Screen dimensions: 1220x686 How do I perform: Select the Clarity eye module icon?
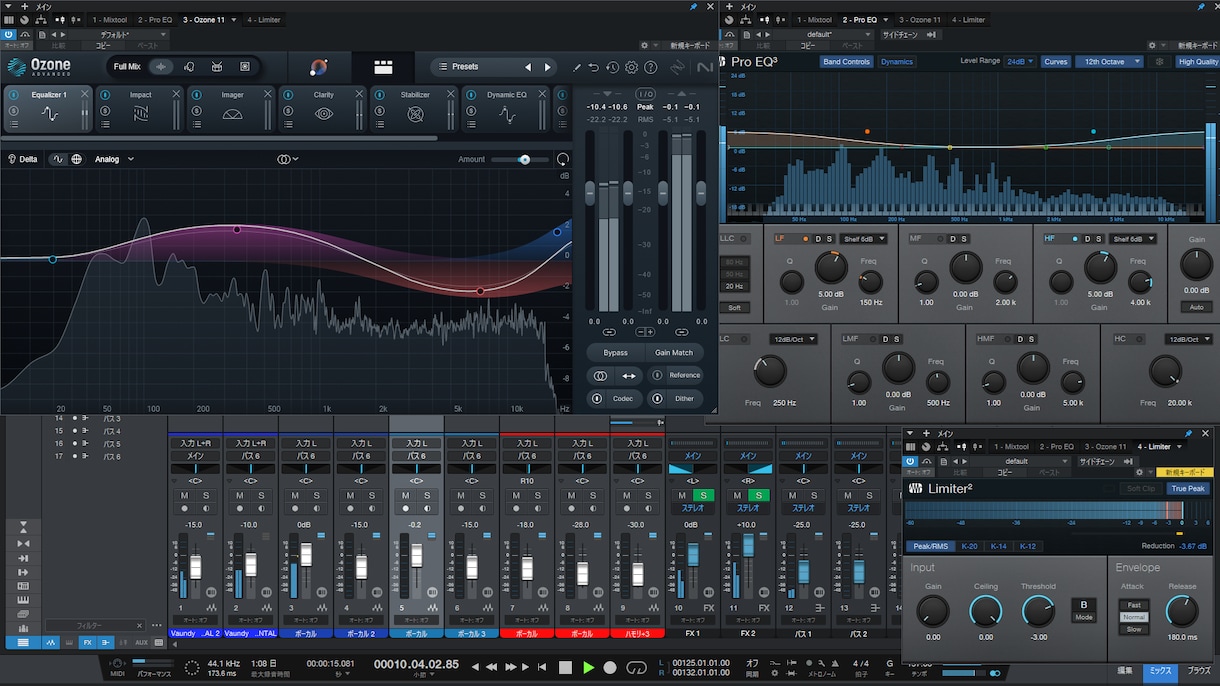[324, 115]
